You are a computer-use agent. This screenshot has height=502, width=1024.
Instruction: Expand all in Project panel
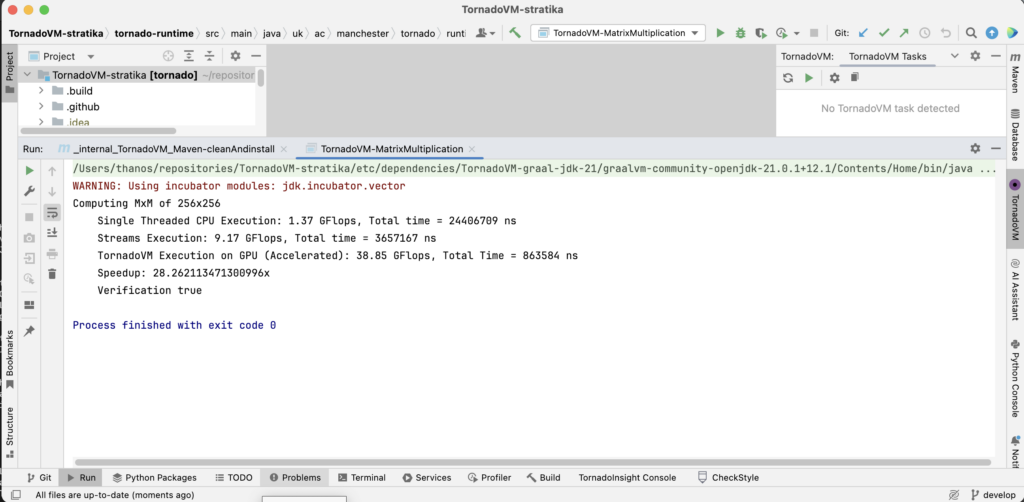click(189, 56)
